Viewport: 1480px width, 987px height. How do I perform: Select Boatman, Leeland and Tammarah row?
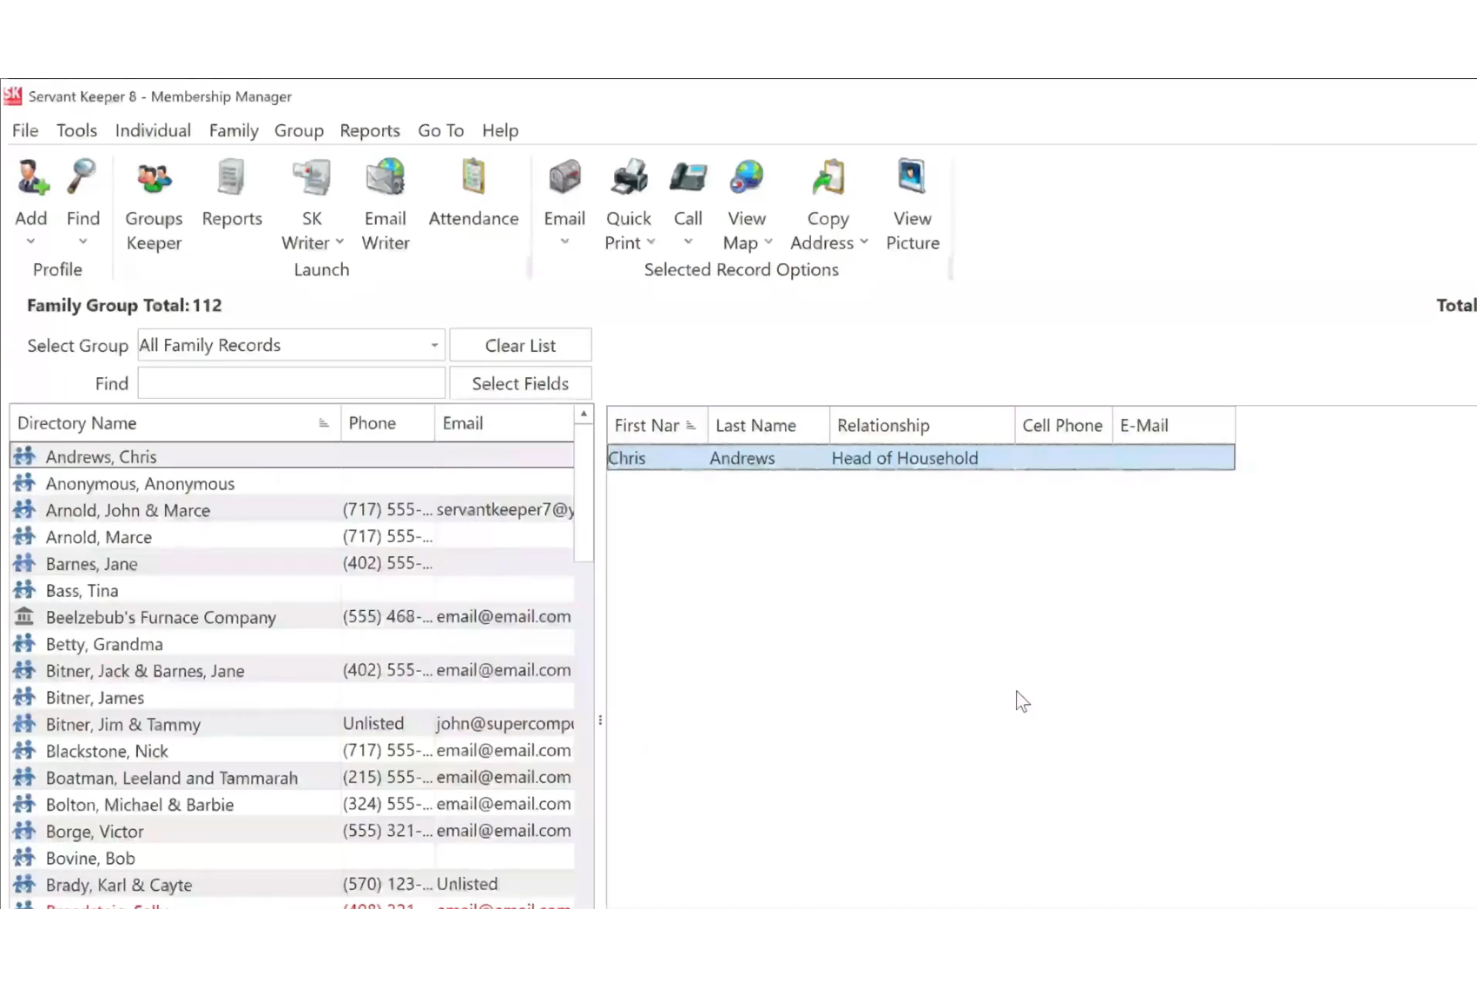point(292,778)
